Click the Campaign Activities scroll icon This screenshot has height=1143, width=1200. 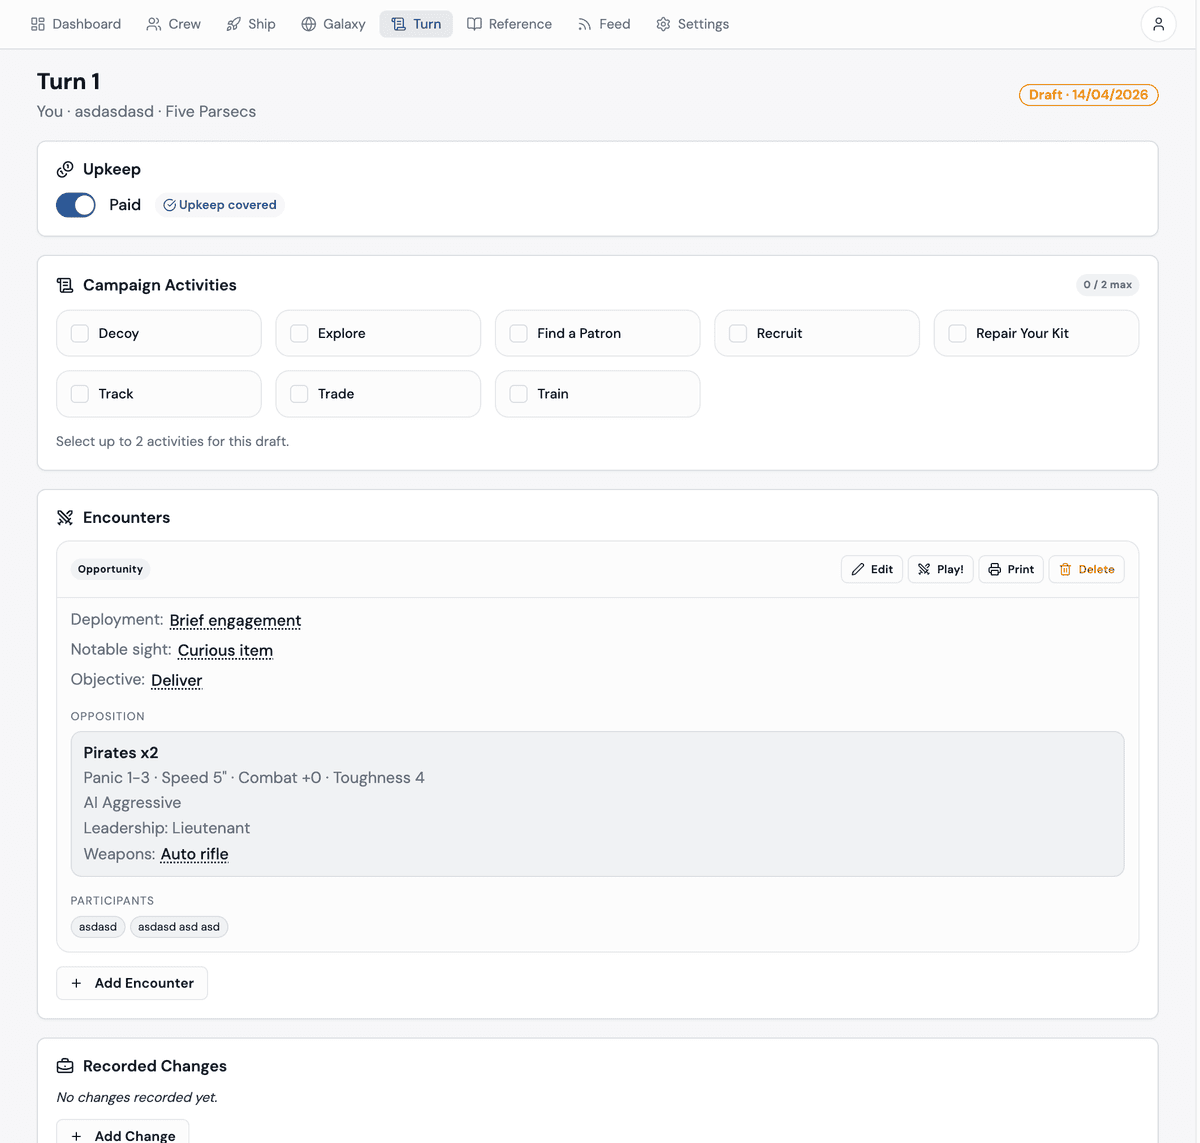pos(65,285)
